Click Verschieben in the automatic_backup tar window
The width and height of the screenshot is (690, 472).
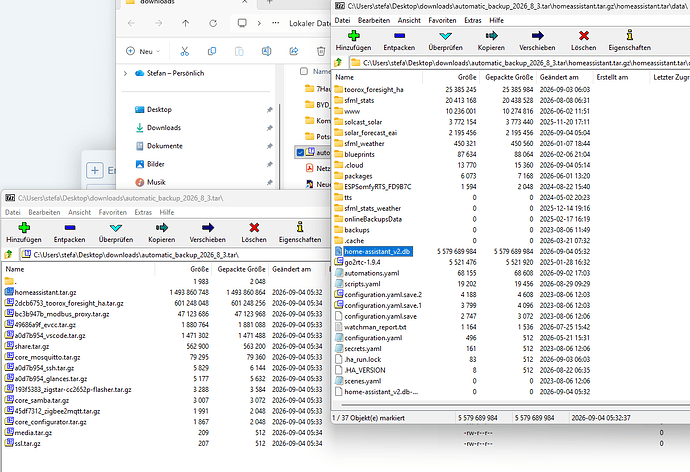[208, 232]
